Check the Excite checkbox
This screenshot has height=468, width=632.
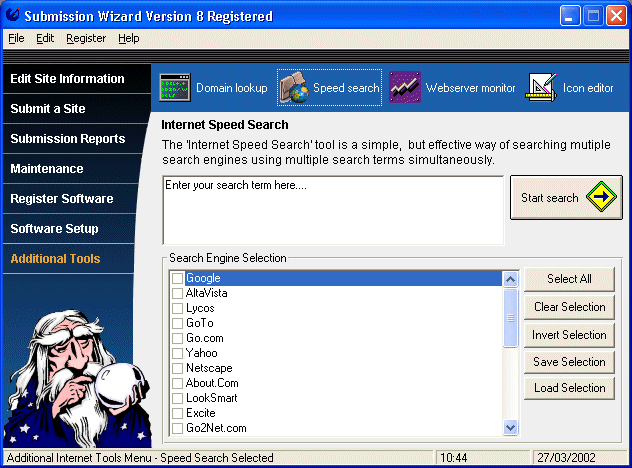(x=177, y=413)
